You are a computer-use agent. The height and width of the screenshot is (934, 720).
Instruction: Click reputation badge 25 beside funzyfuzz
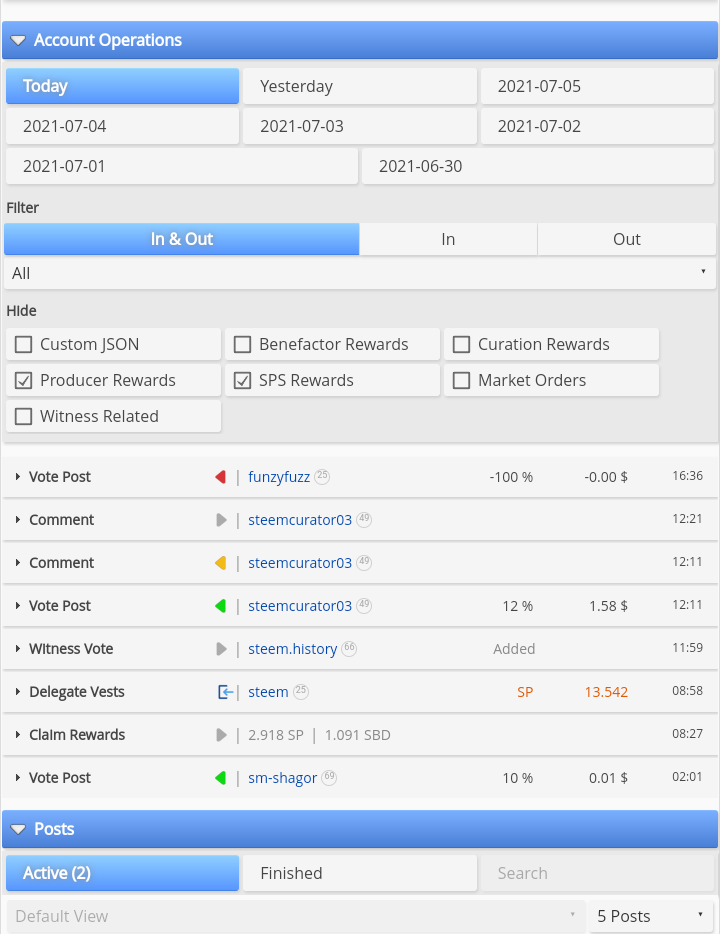coord(322,476)
